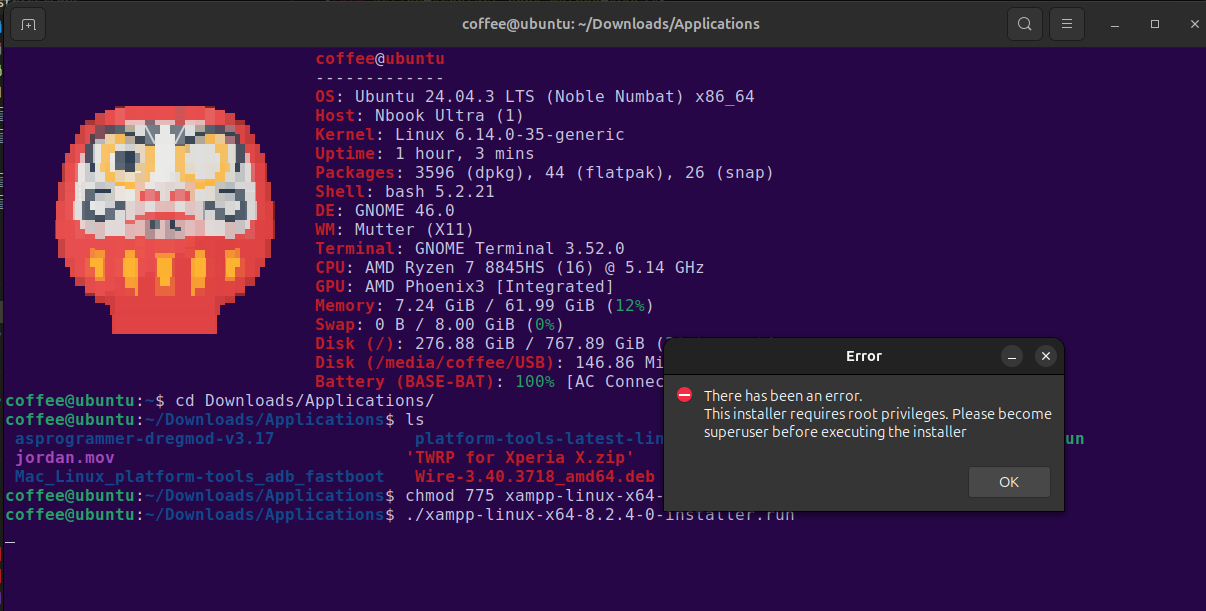This screenshot has width=1206, height=611.
Task: Click the terminal search magnifier icon
Action: (1025, 24)
